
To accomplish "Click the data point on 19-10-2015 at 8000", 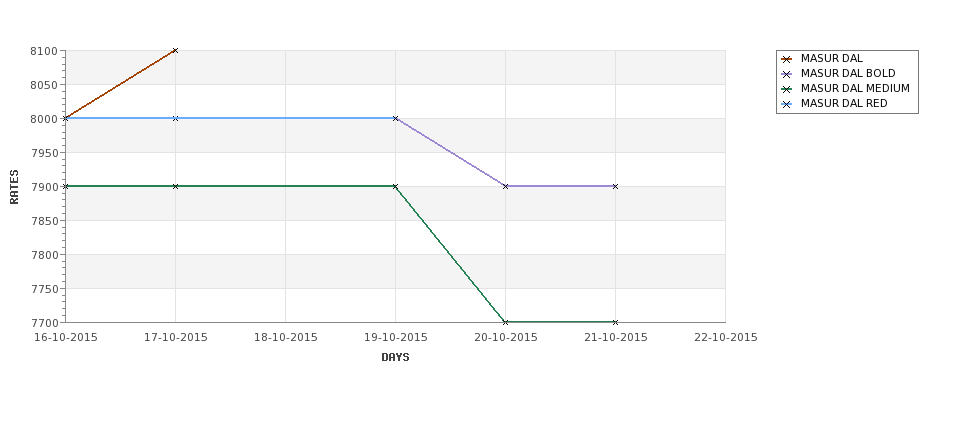I will pos(395,118).
